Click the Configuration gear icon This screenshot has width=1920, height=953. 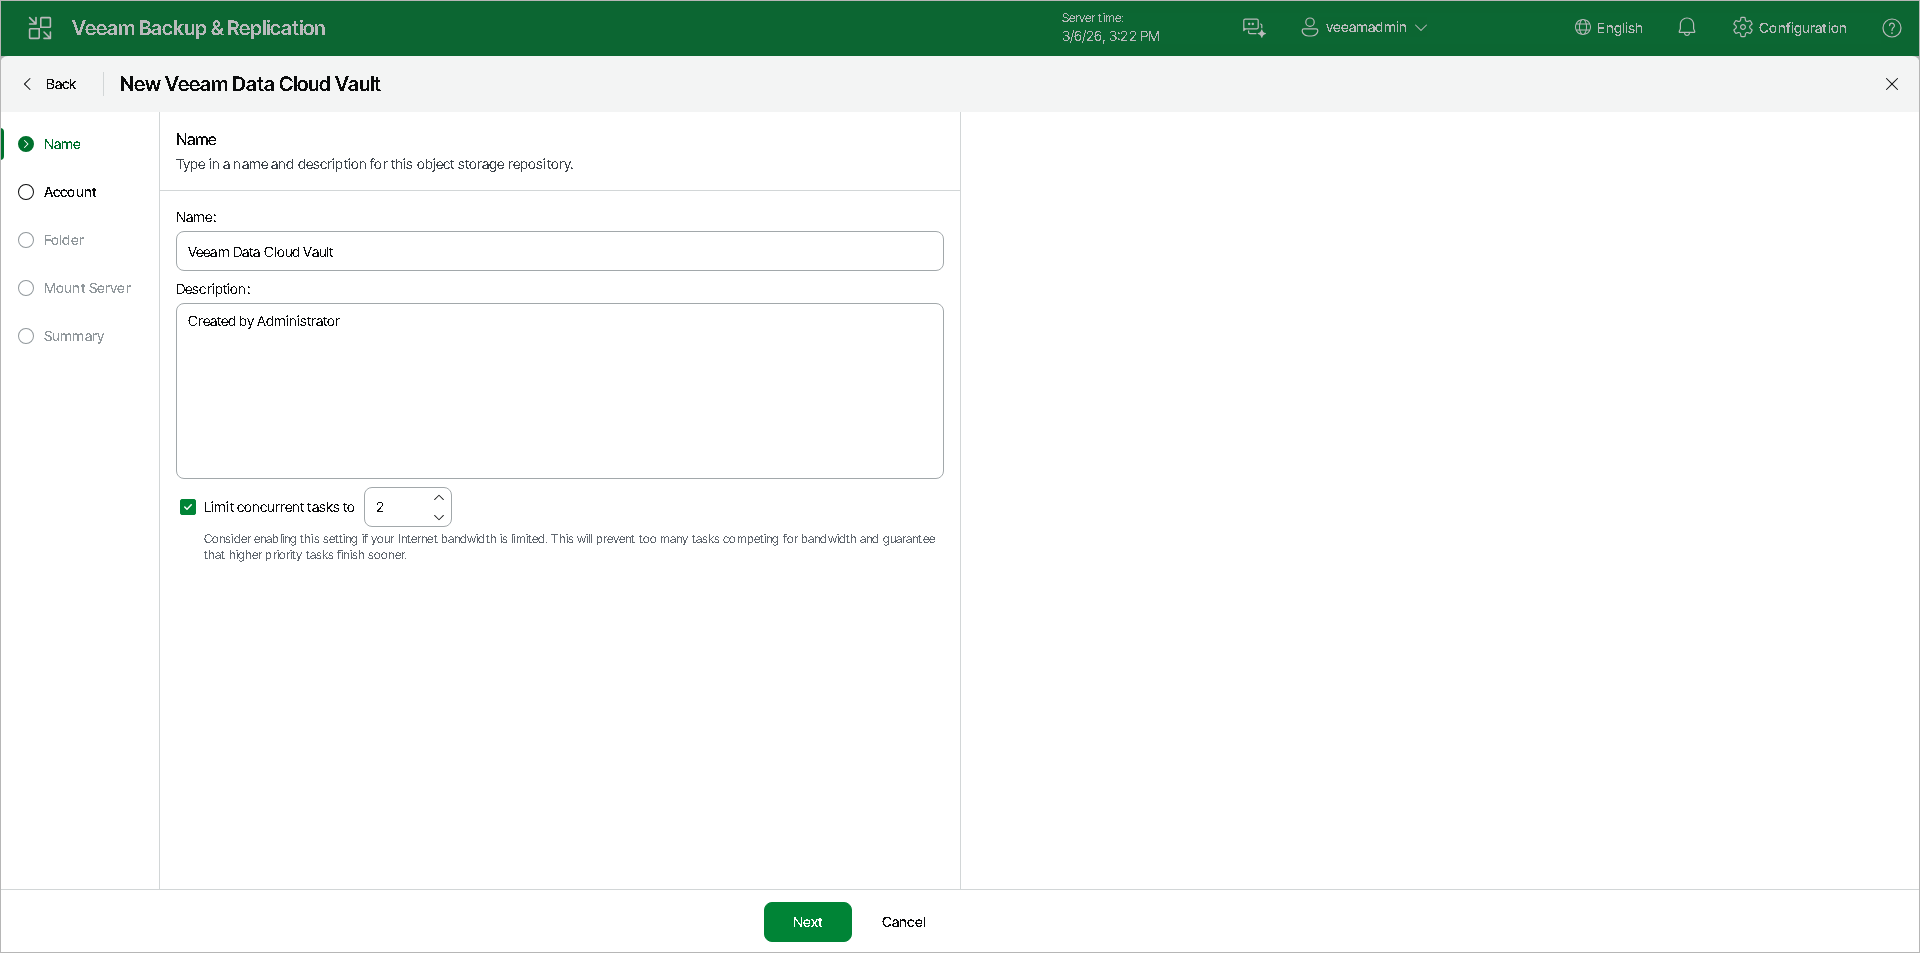point(1743,28)
